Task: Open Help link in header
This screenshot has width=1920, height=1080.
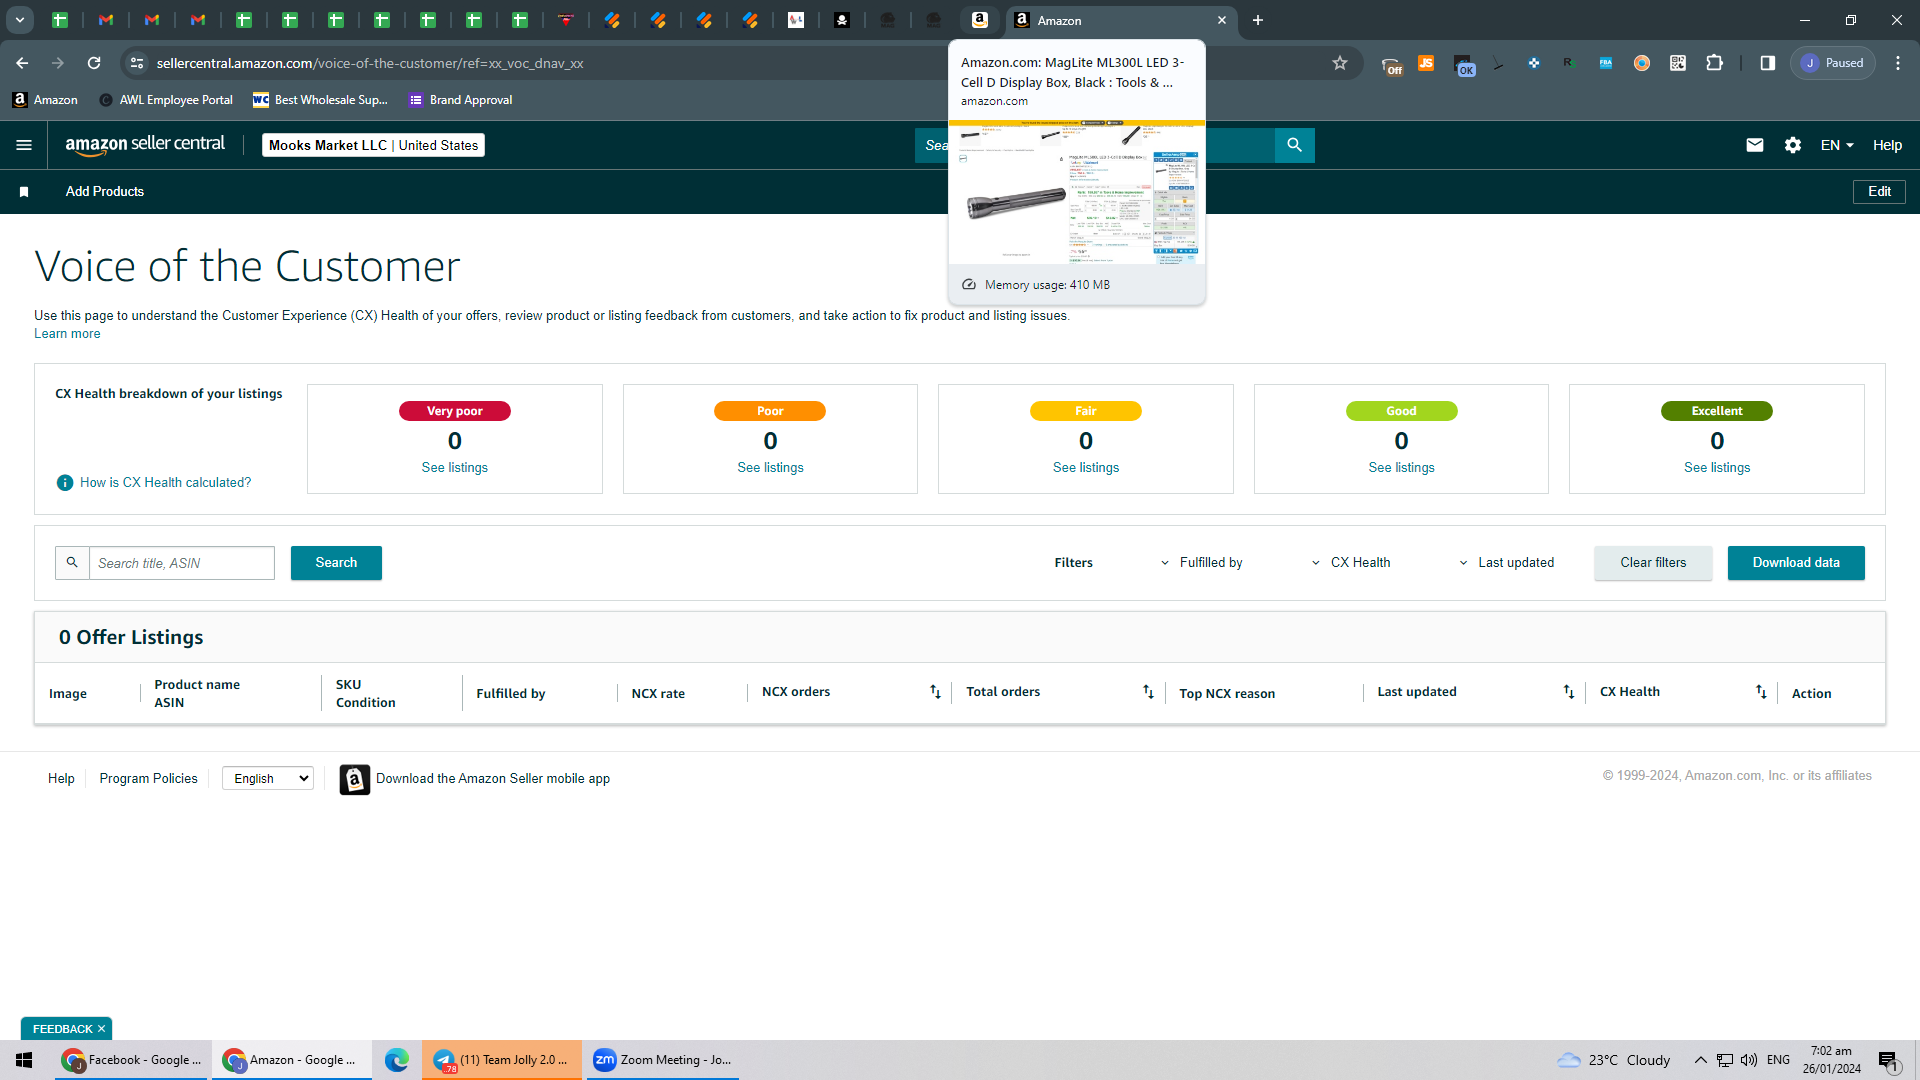Action: point(1887,145)
